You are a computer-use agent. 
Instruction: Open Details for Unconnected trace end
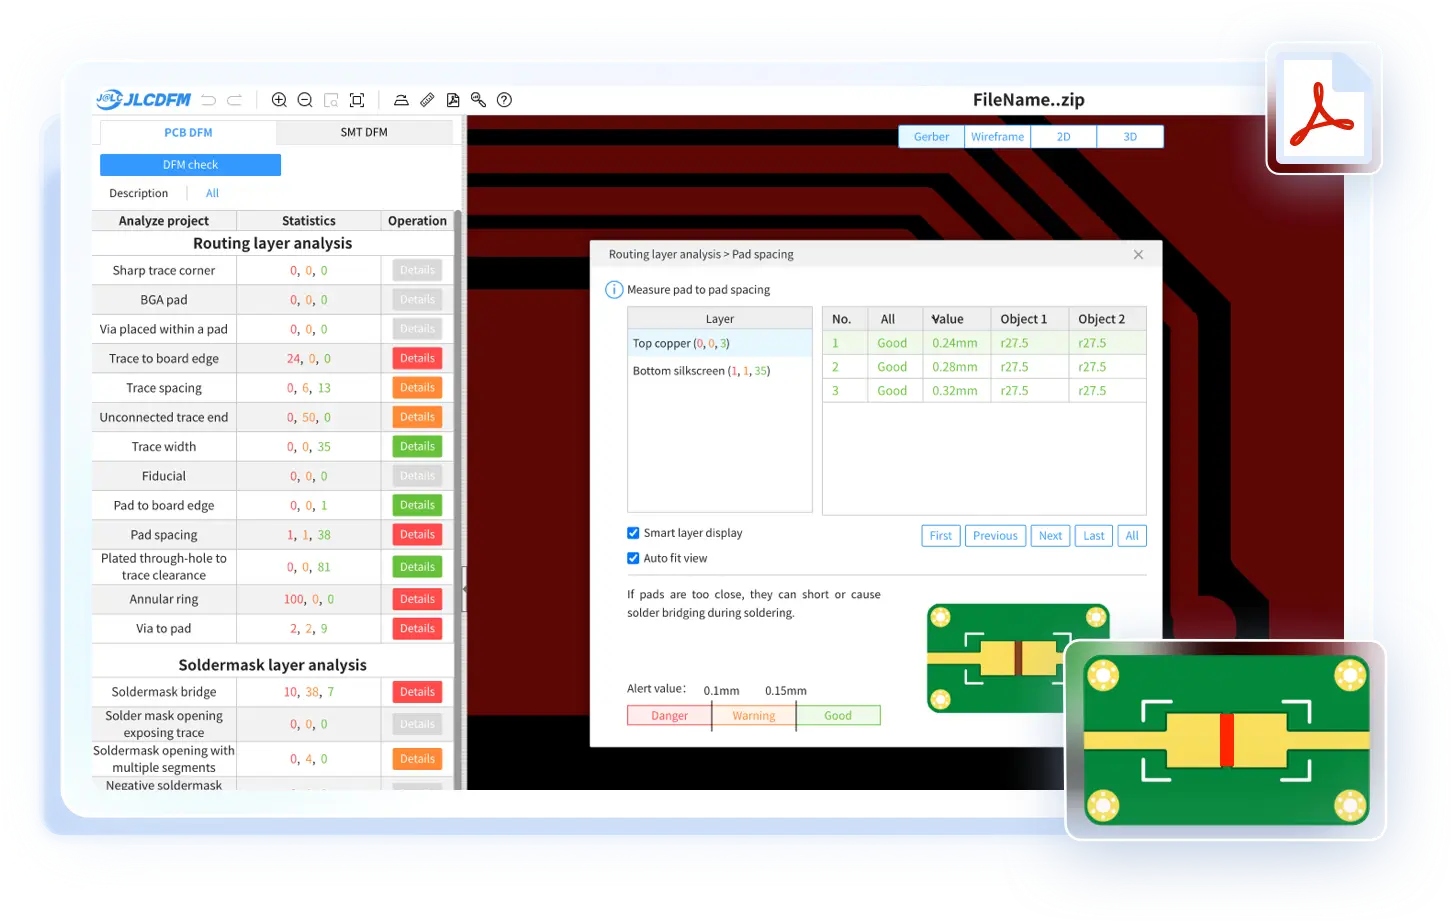click(x=417, y=417)
